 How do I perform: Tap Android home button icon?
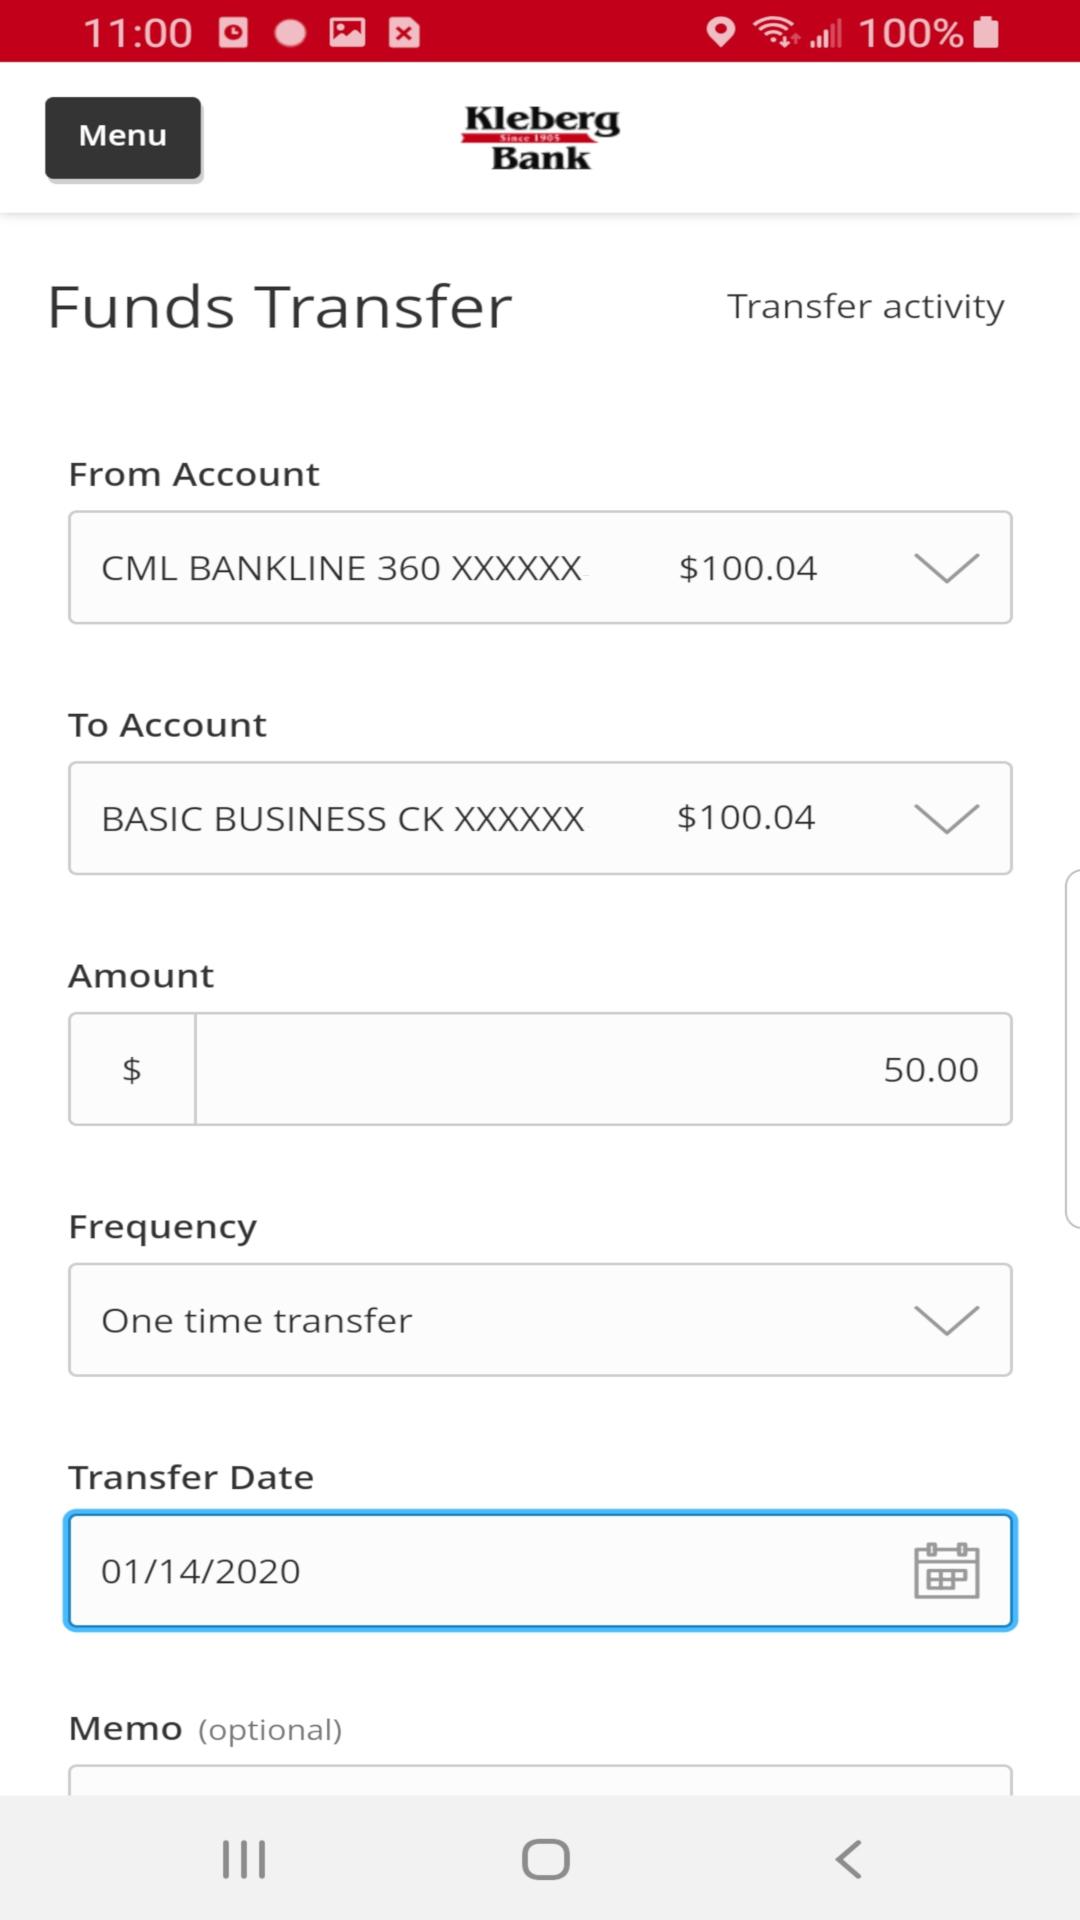tap(546, 1859)
